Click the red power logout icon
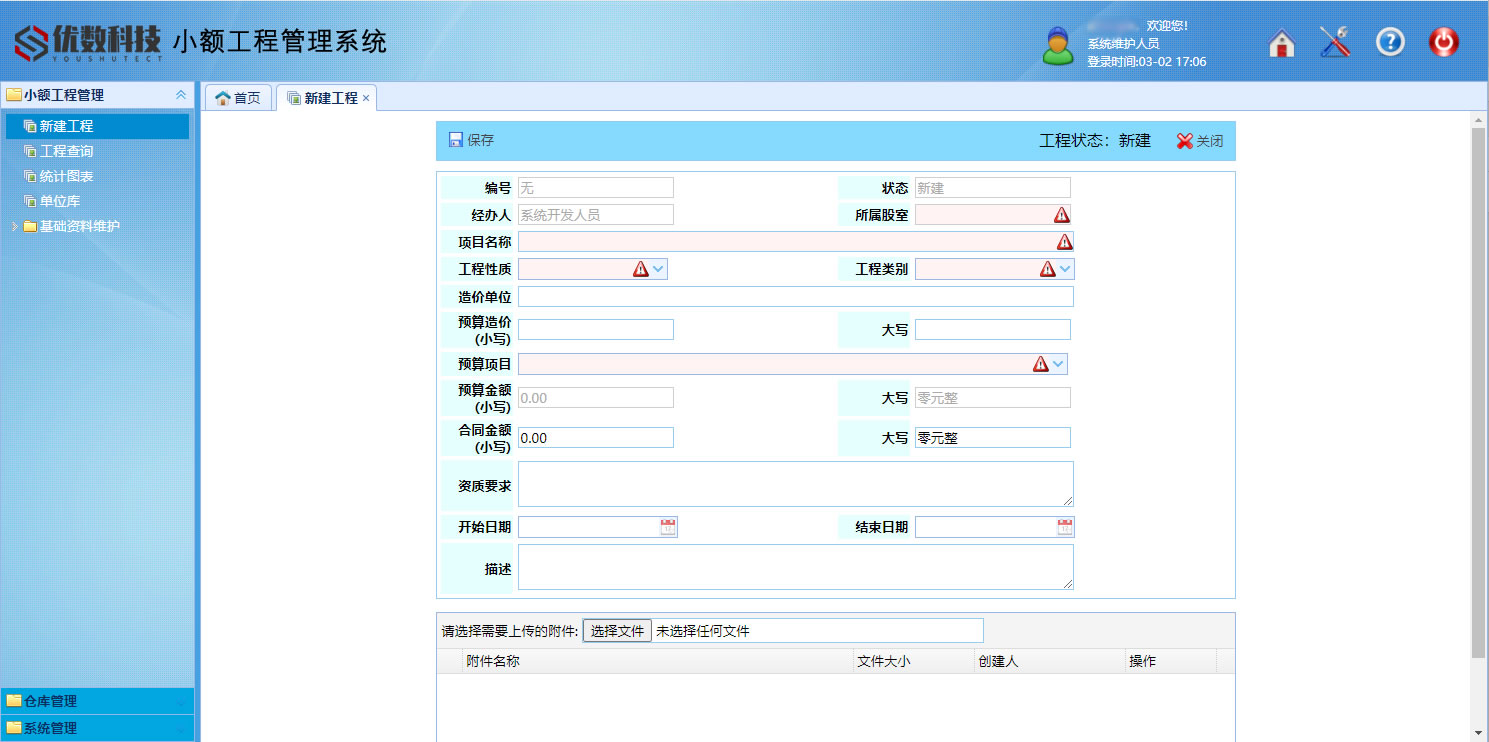This screenshot has height=742, width=1489. 1443,42
